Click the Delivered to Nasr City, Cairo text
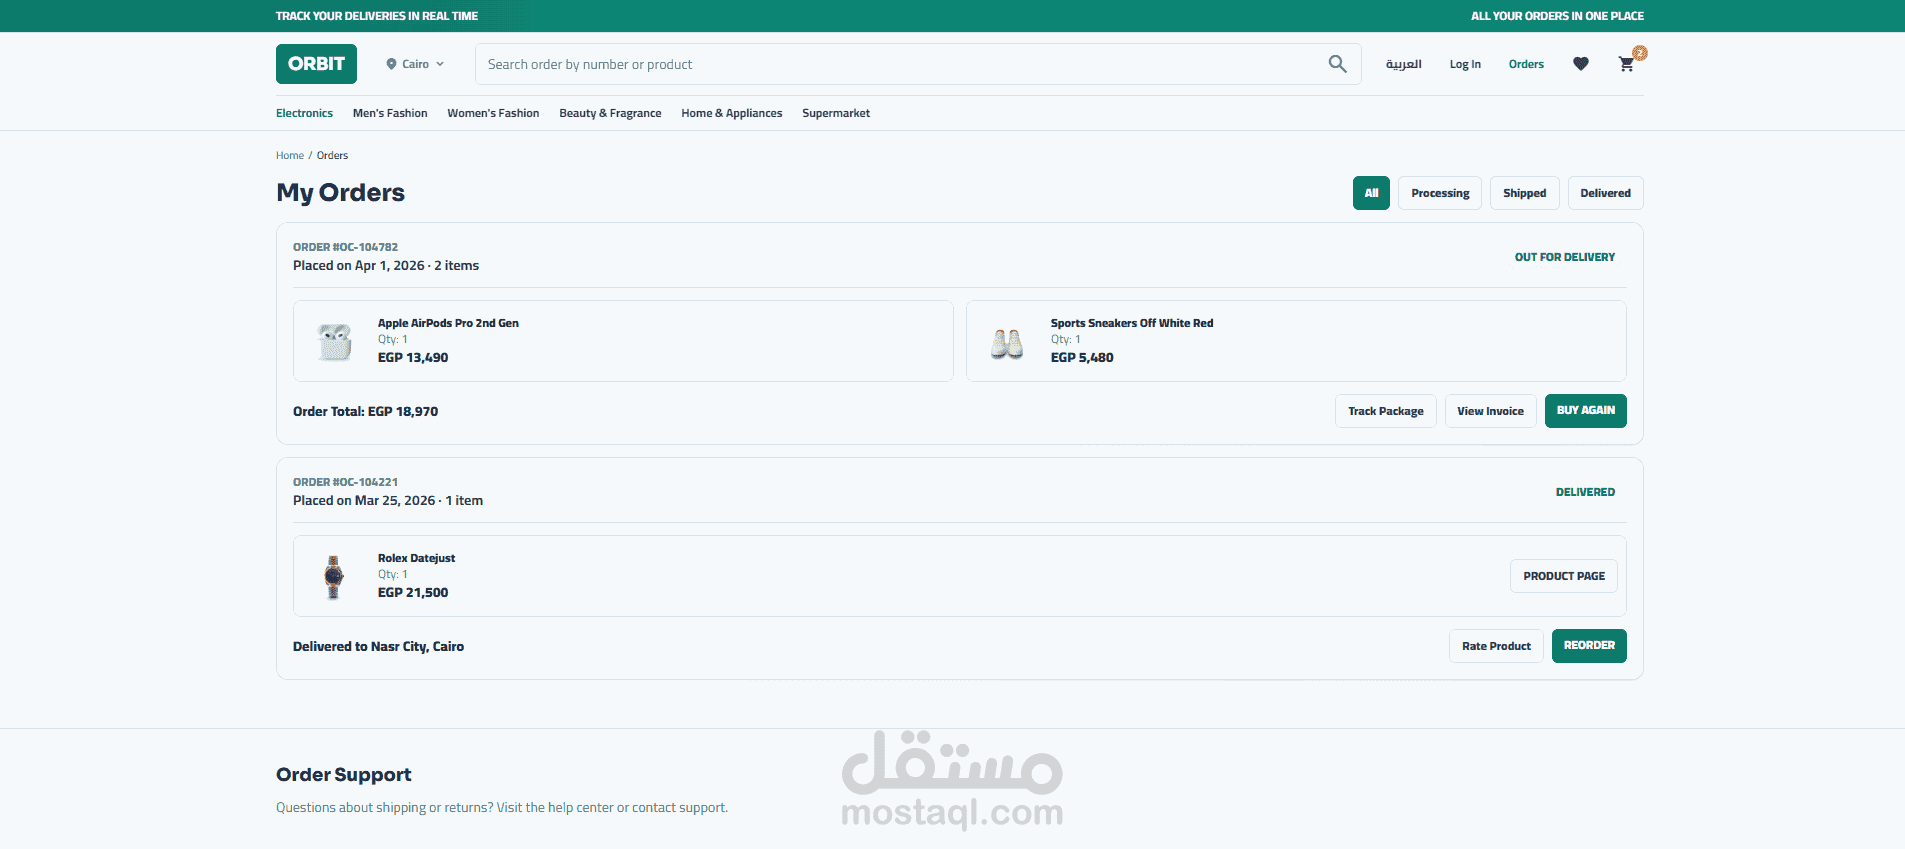 tap(378, 646)
